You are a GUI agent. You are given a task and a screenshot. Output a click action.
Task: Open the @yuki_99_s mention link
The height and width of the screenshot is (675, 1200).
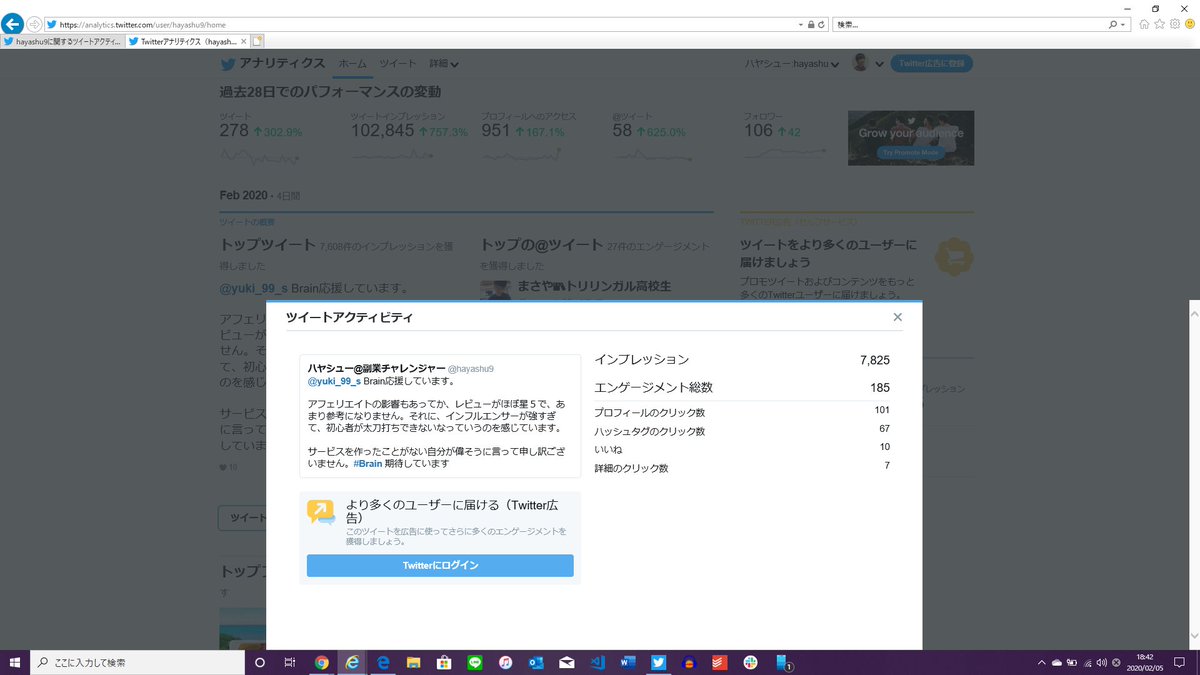pos(333,381)
